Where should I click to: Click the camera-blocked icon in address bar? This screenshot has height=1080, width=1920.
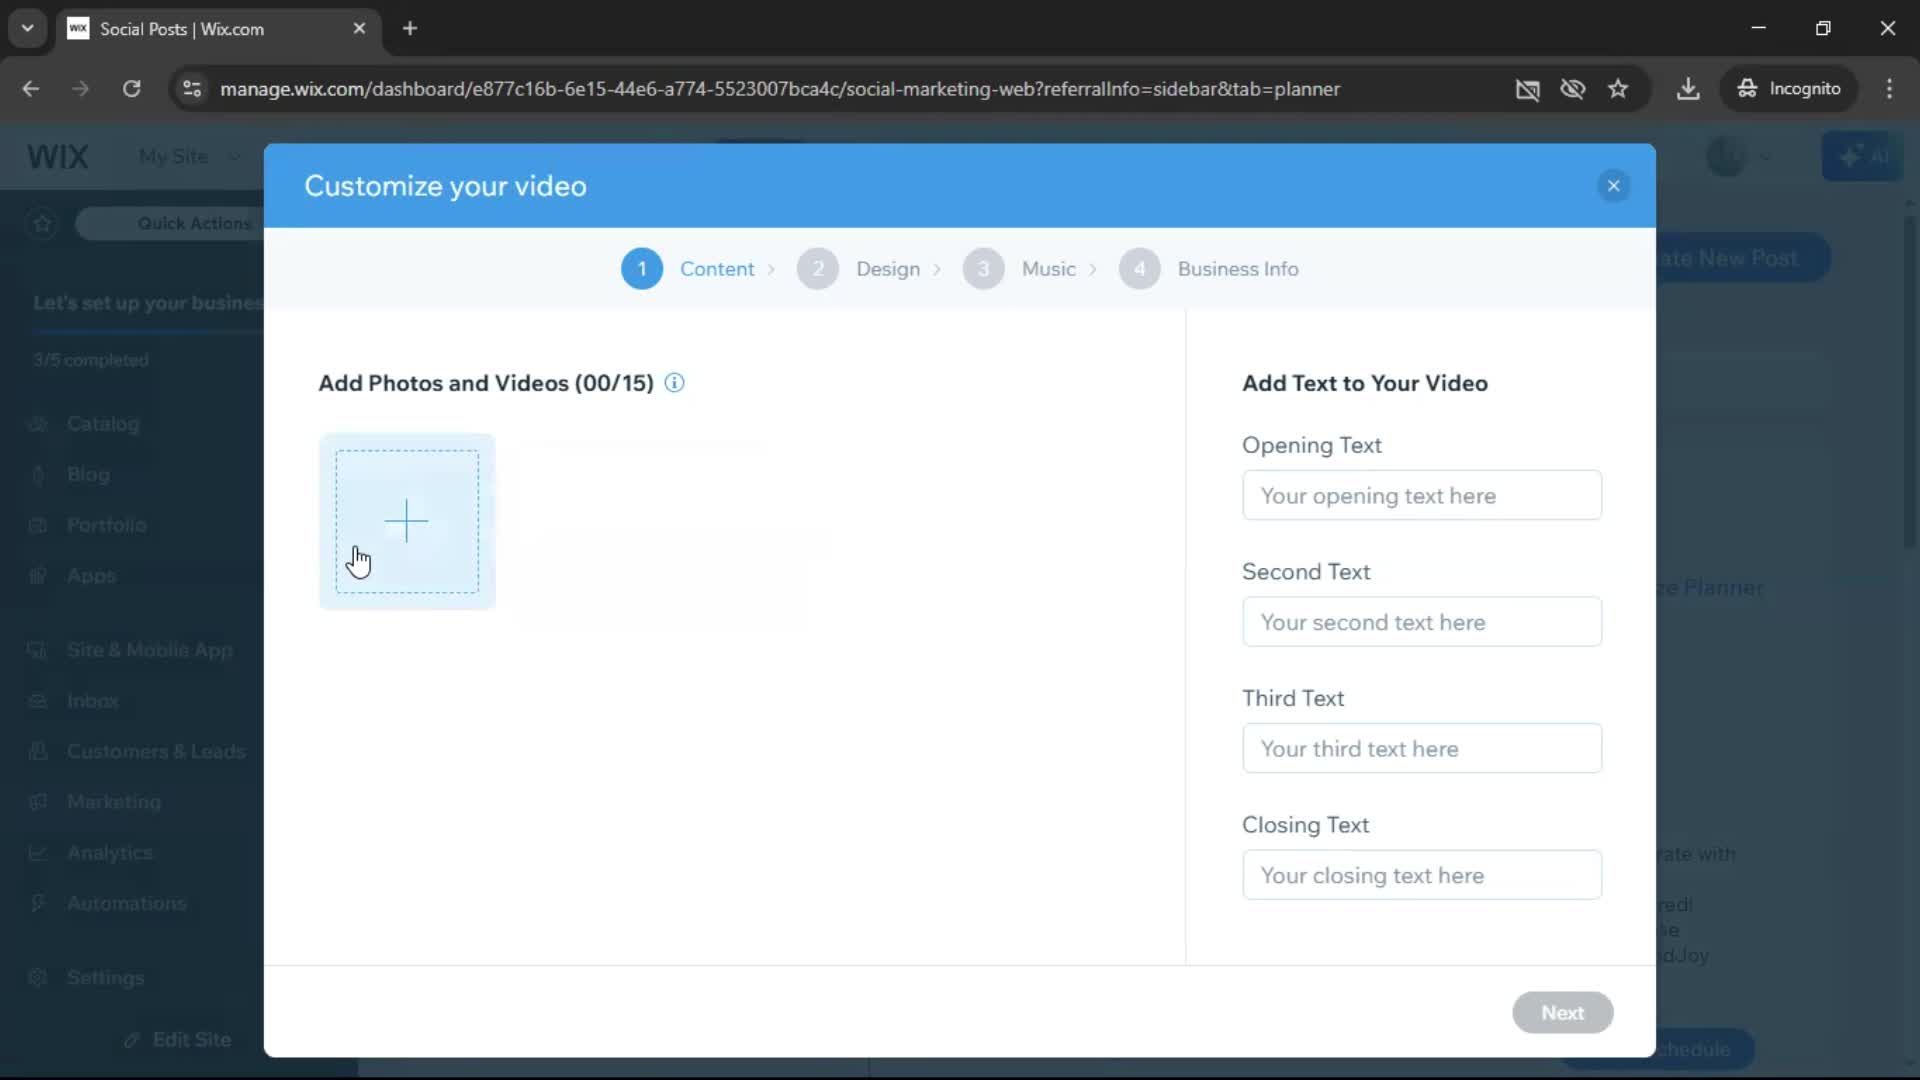point(1527,89)
